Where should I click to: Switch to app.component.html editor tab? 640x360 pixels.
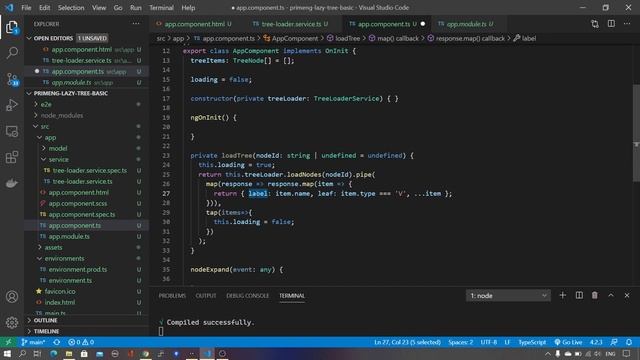tap(194, 24)
